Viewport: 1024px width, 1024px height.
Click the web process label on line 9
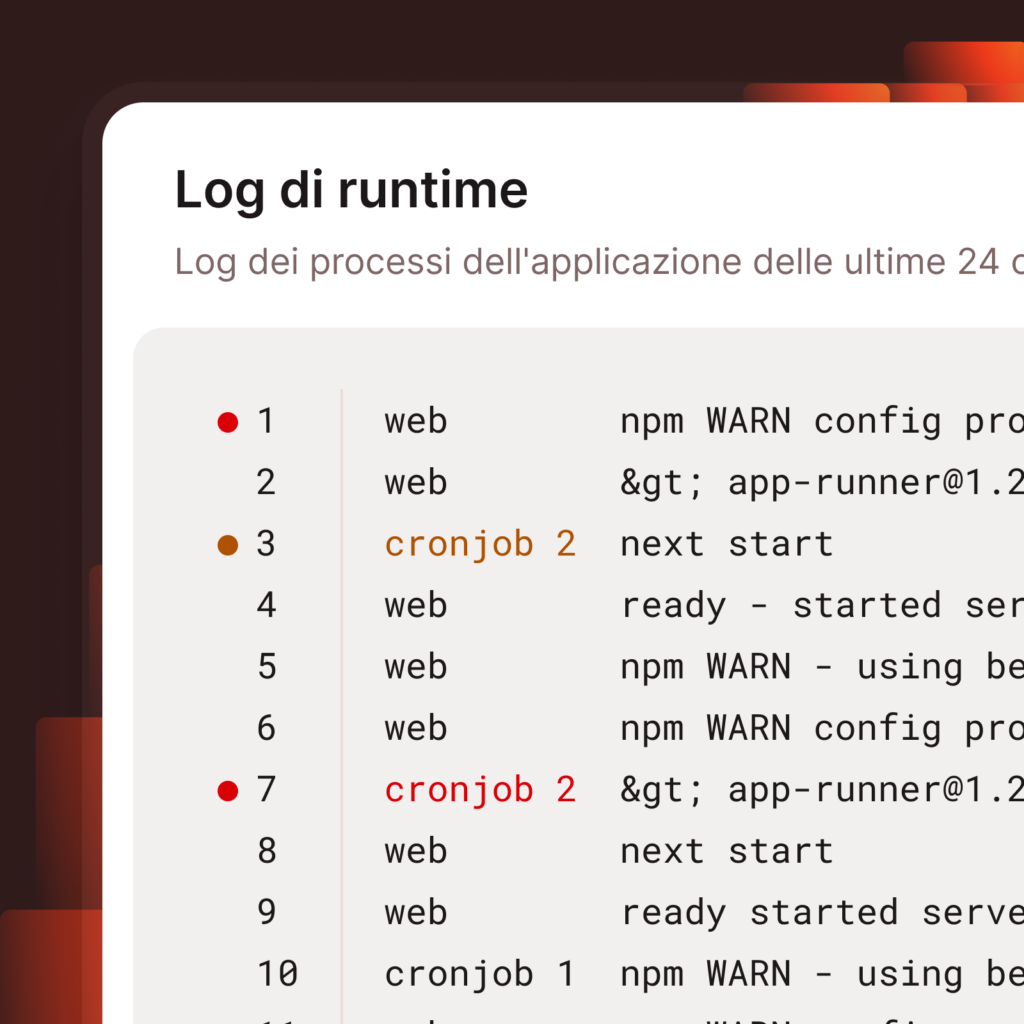(414, 913)
